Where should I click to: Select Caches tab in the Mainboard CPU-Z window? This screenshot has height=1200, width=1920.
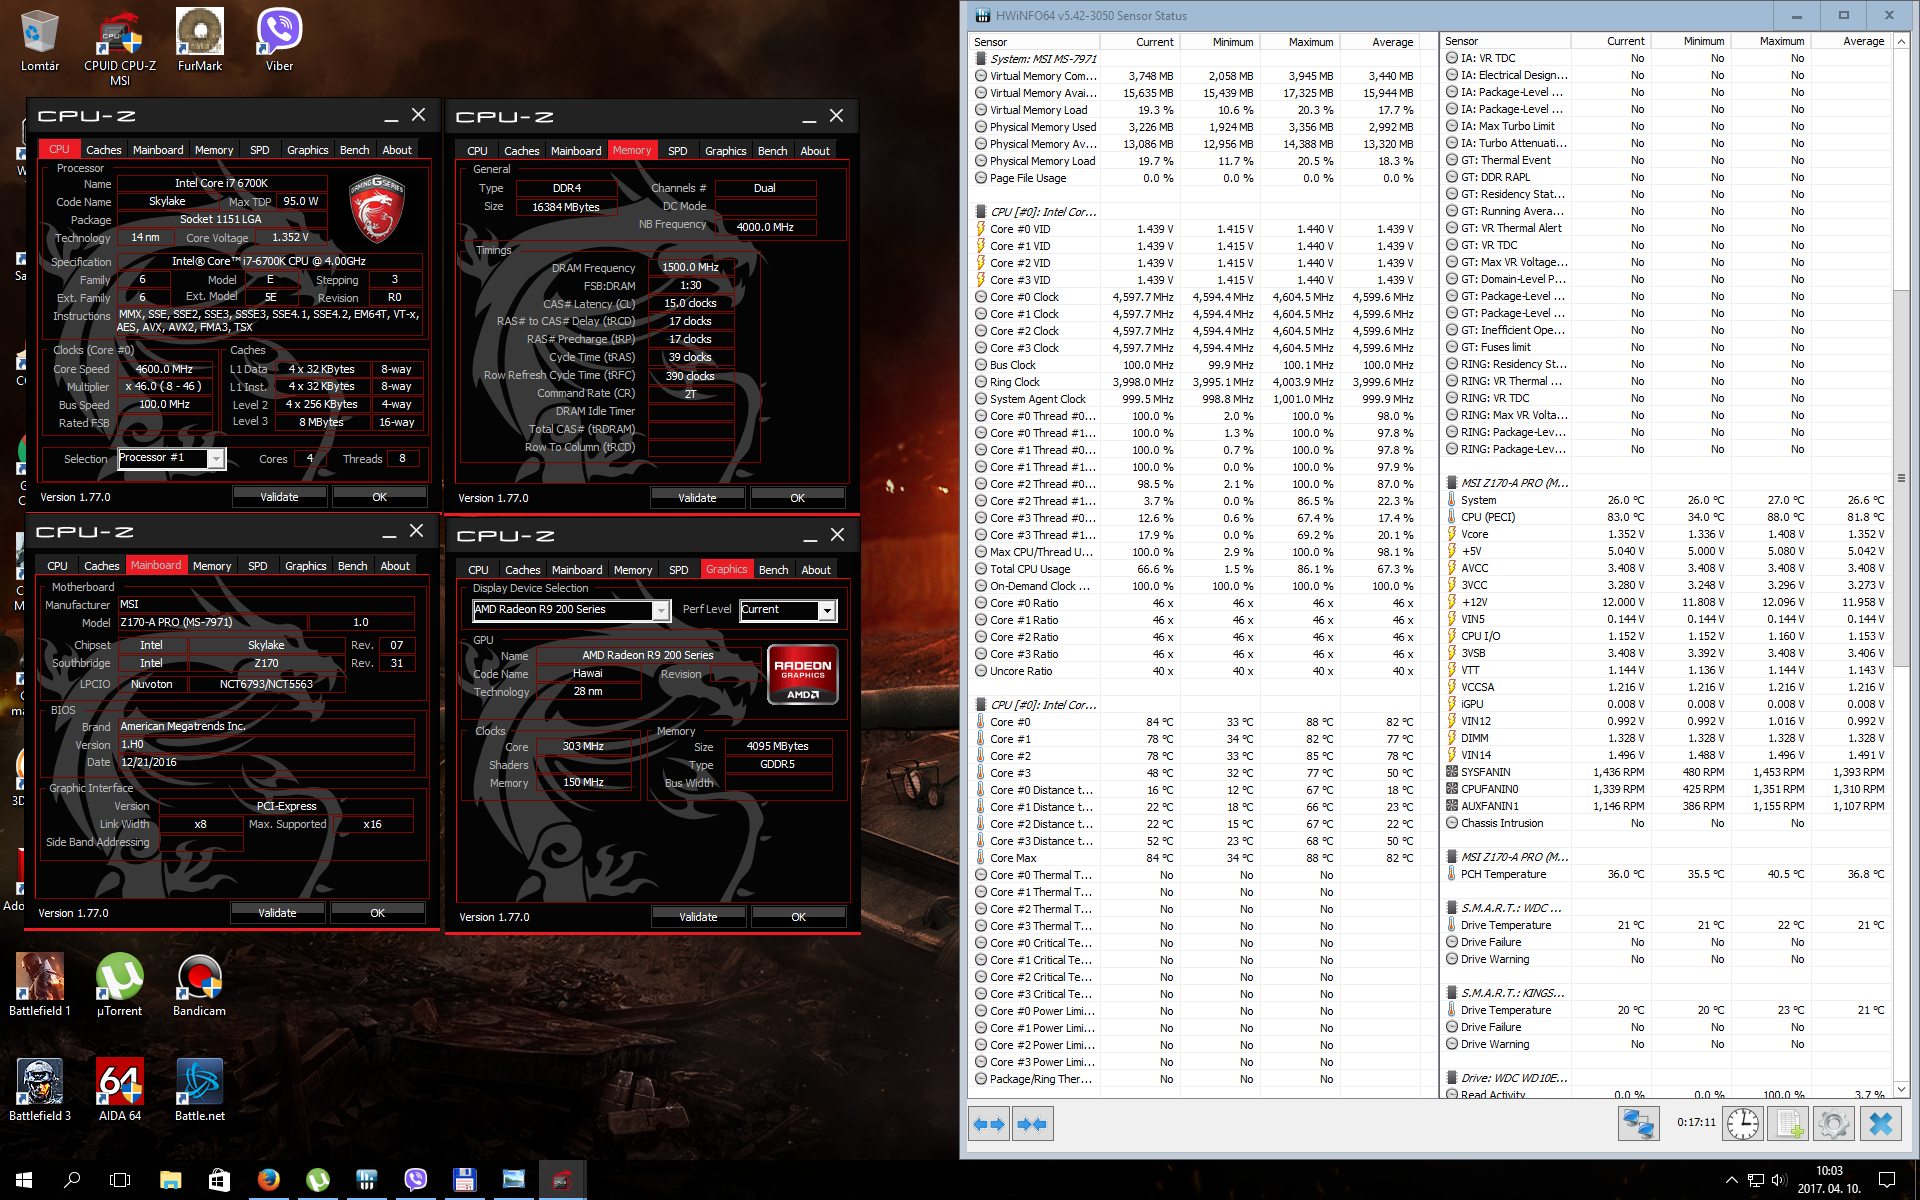[102, 566]
